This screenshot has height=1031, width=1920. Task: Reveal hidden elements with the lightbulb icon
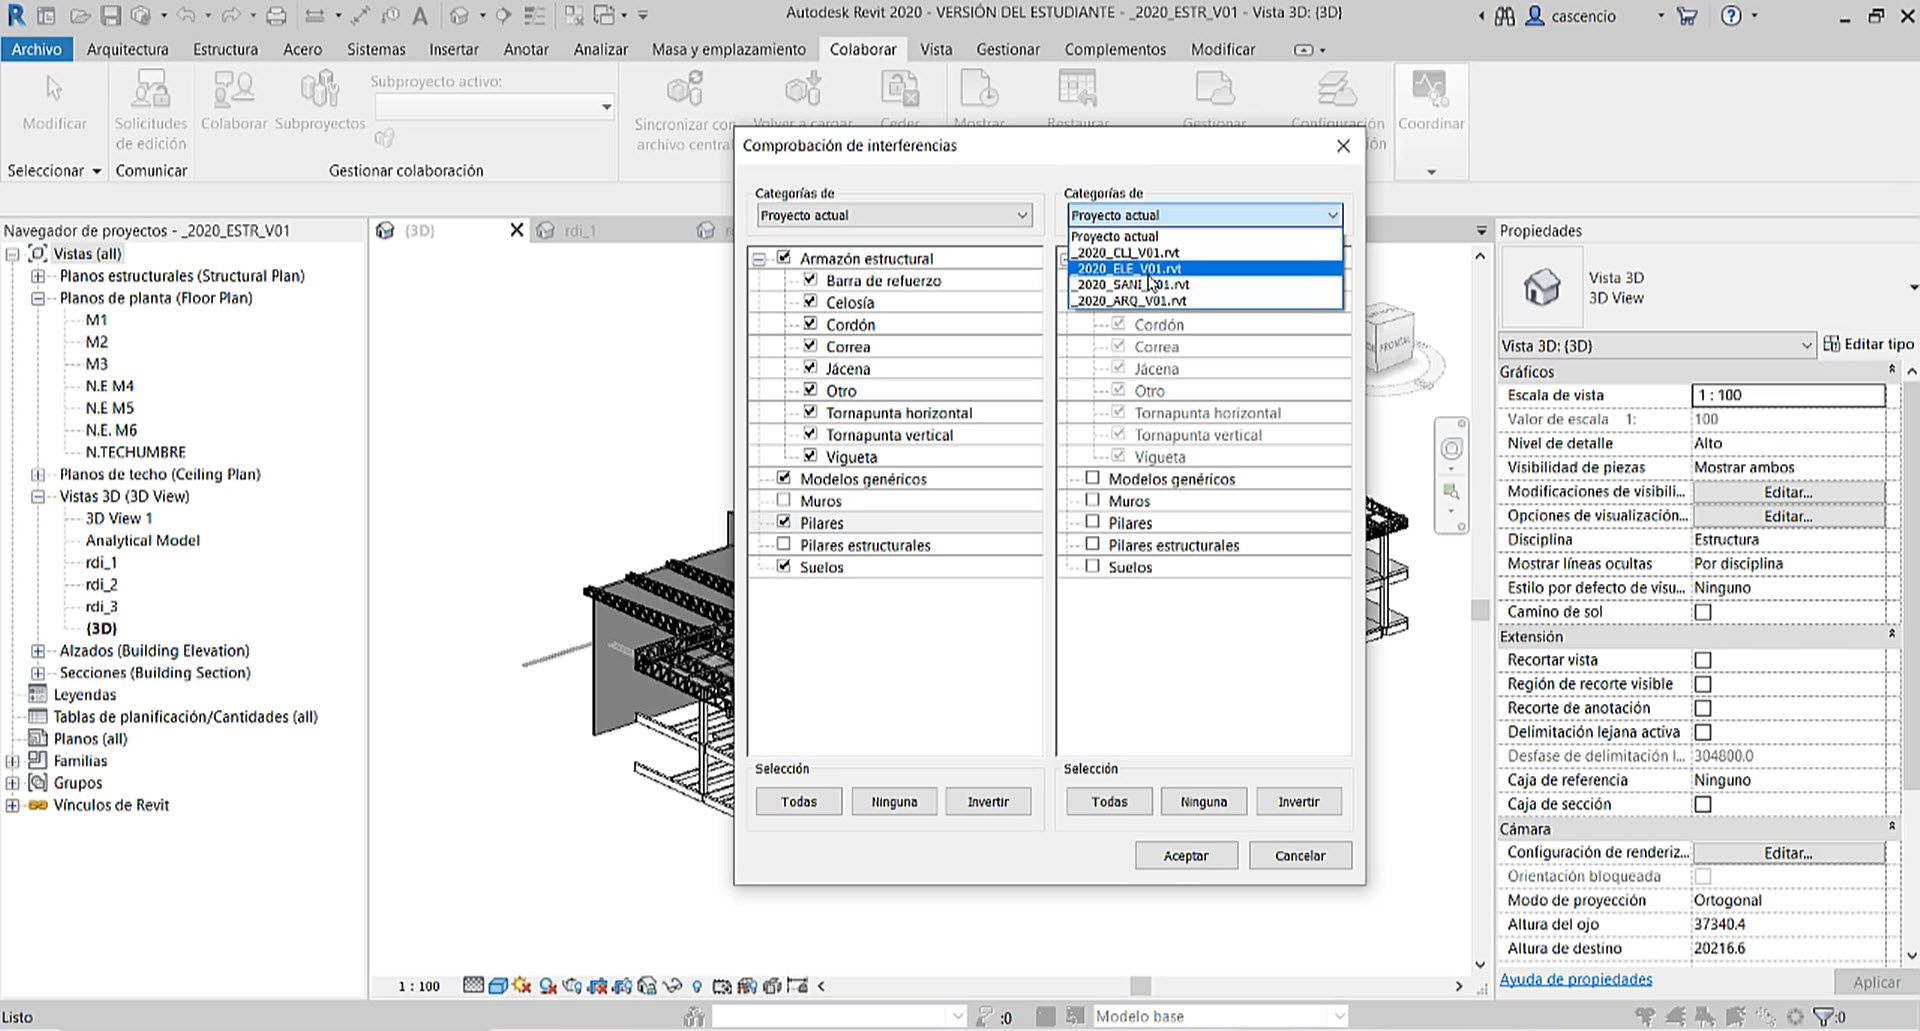pos(697,985)
